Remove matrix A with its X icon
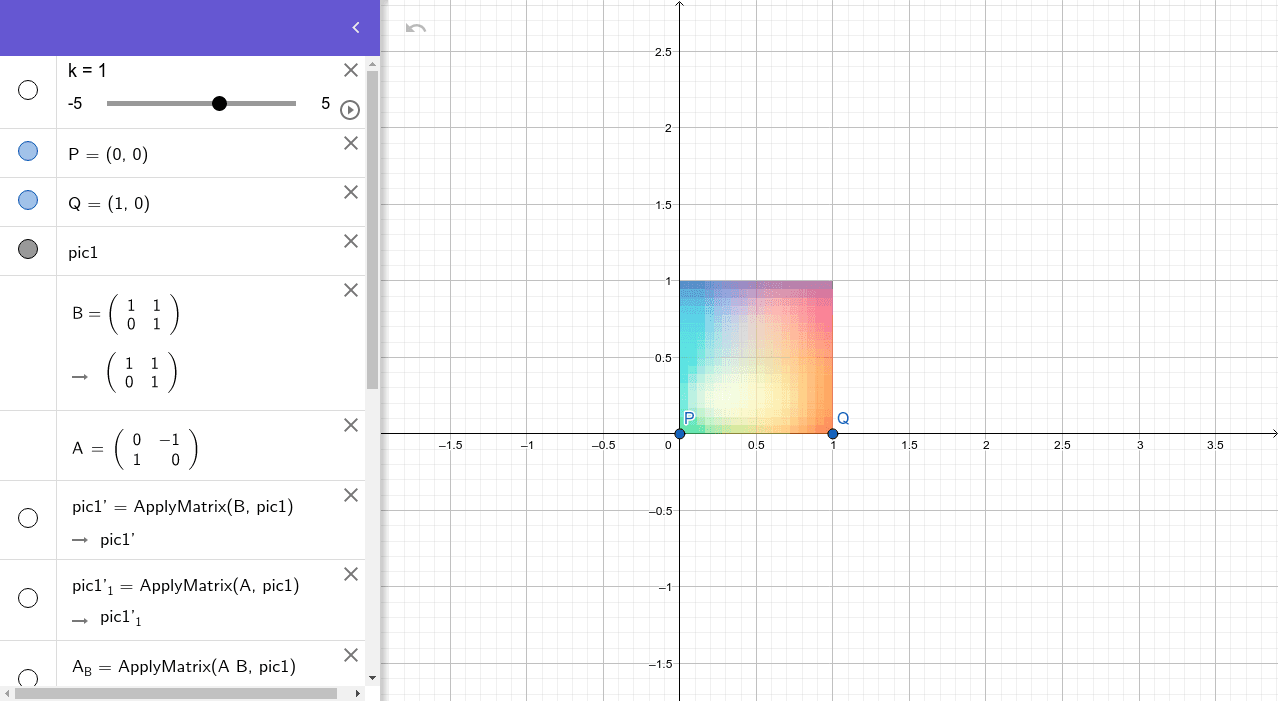 (350, 425)
